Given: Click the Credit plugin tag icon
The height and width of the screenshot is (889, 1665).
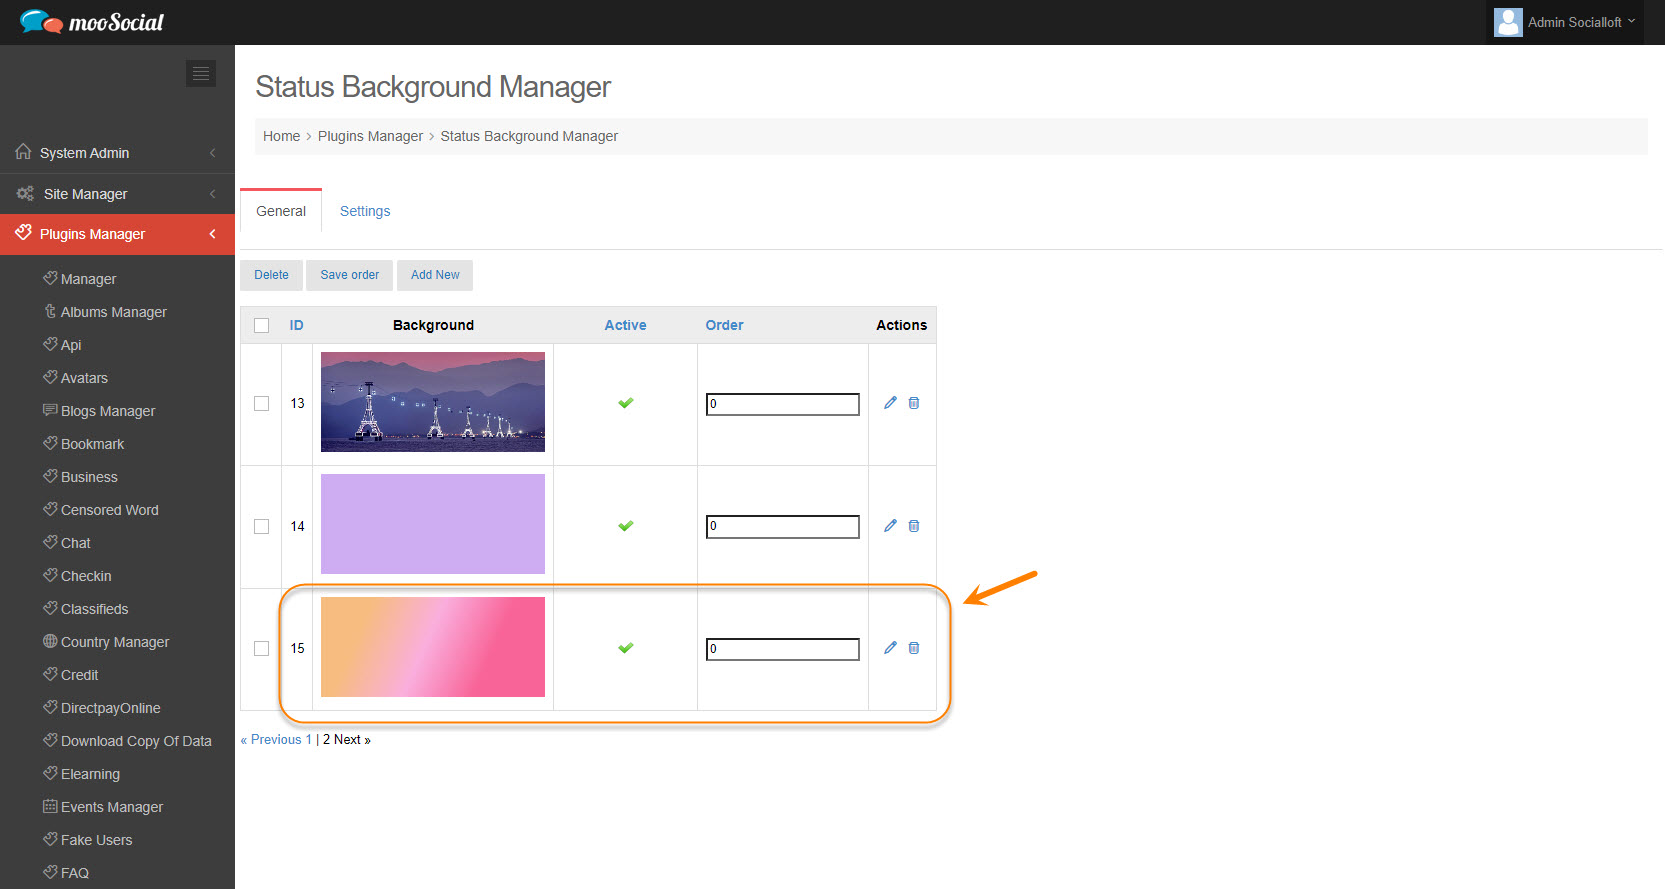Looking at the screenshot, I should pos(50,674).
